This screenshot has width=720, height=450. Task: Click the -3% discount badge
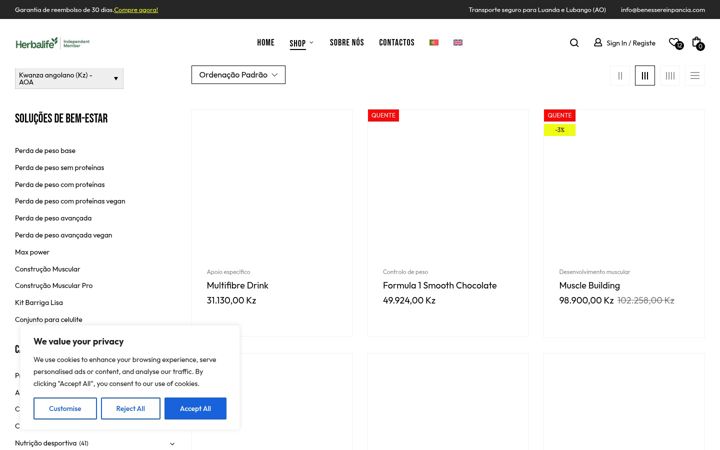click(560, 130)
